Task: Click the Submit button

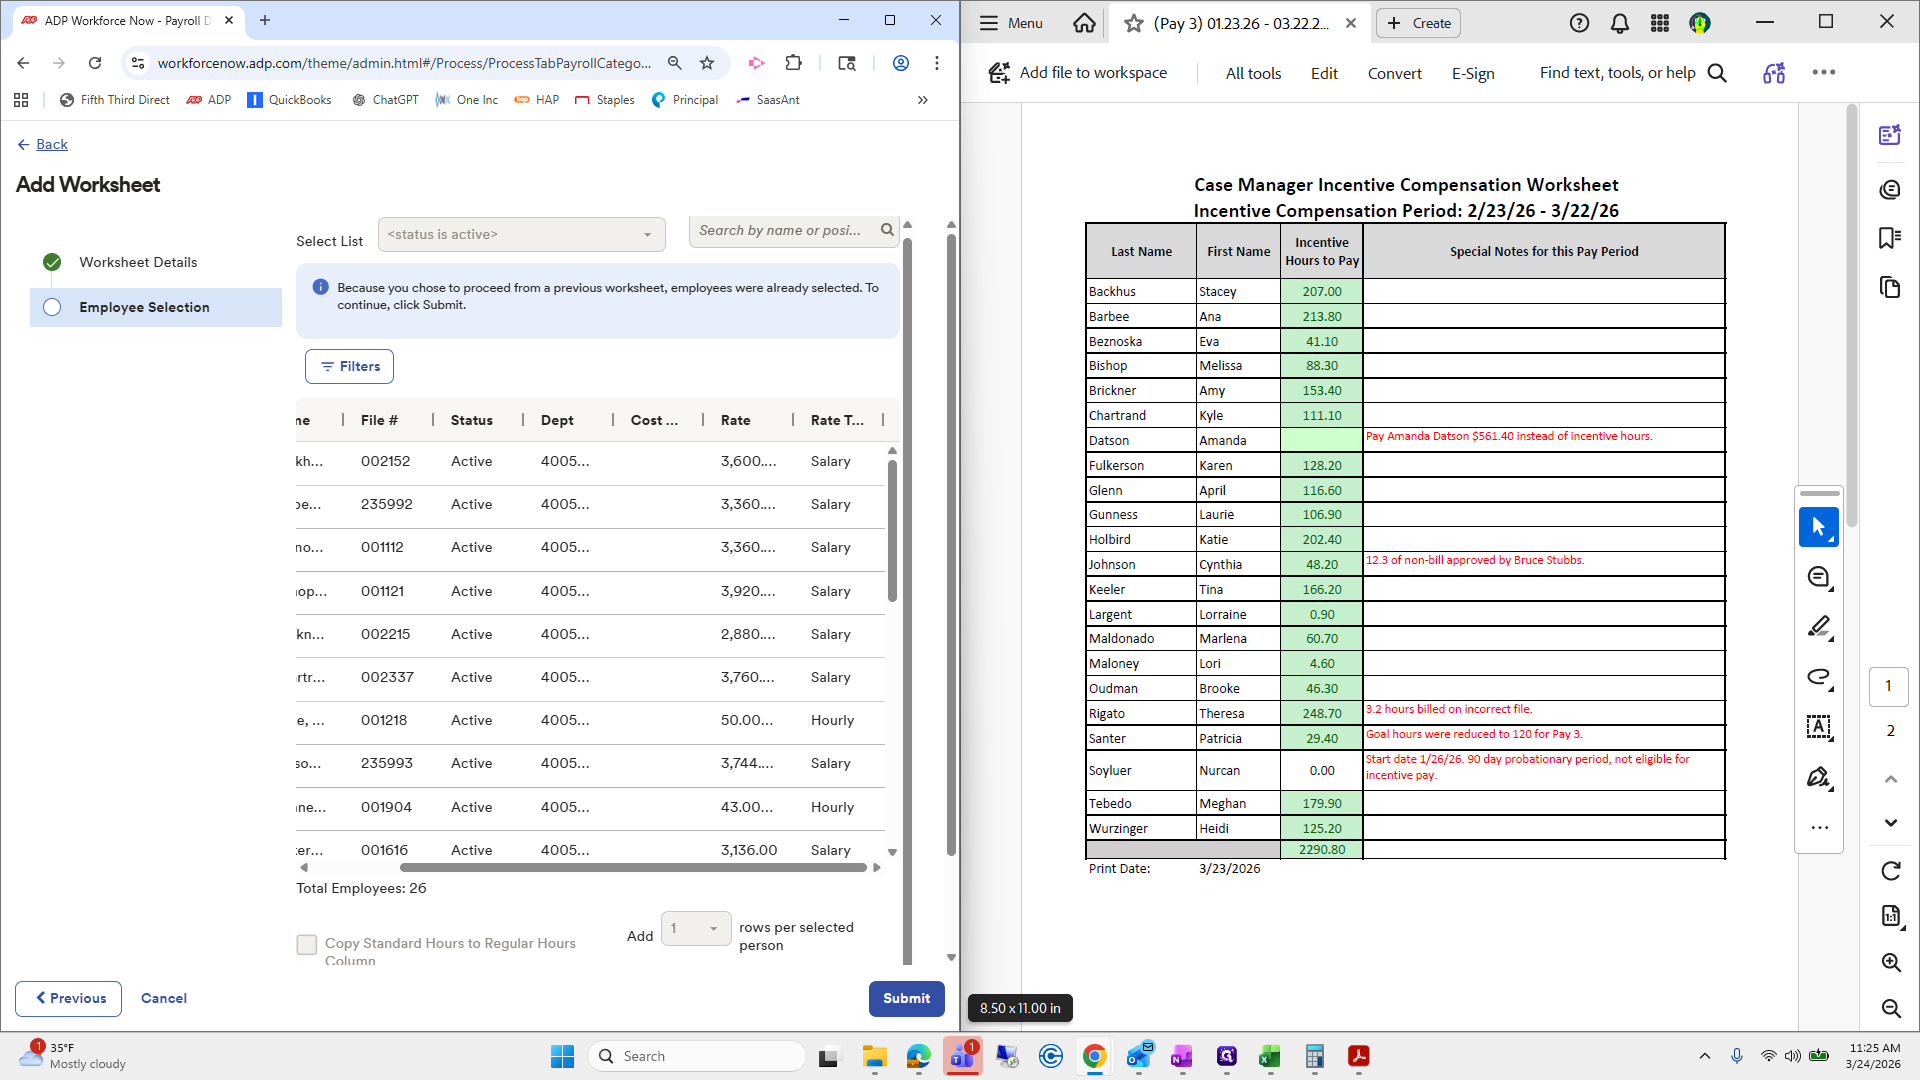Action: point(906,998)
